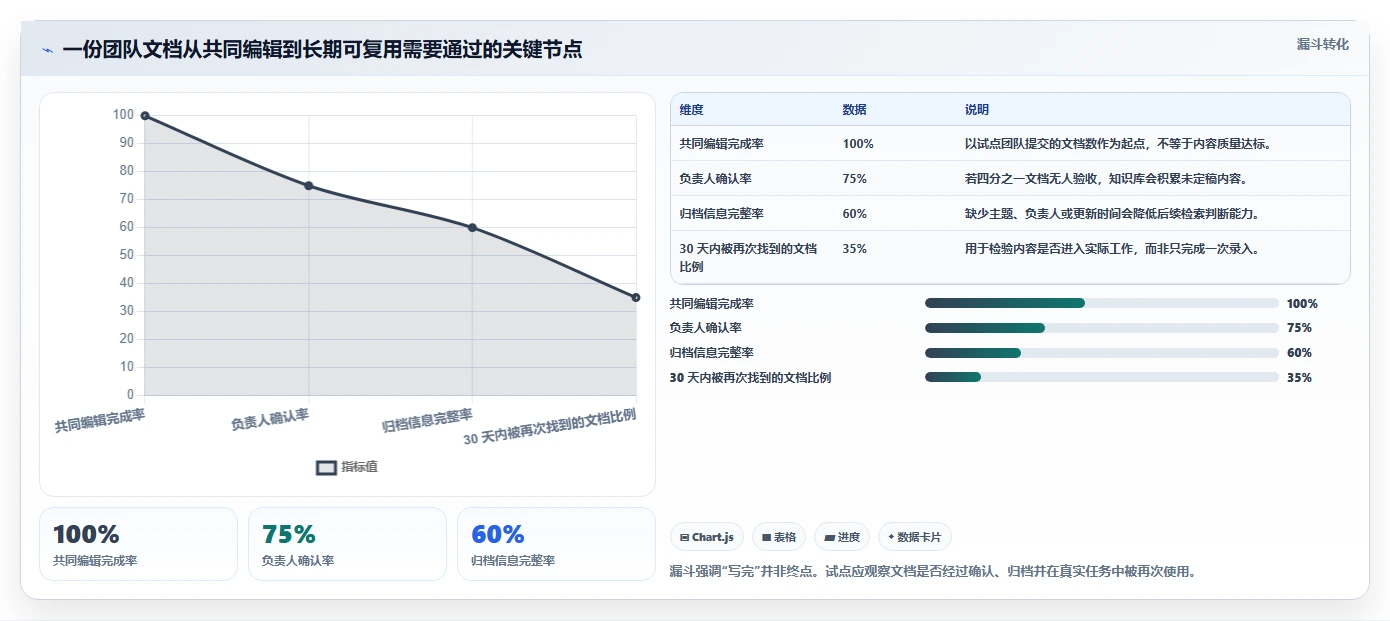Select the 30 天内被再次找到的文档比例 table cell

coord(749,258)
